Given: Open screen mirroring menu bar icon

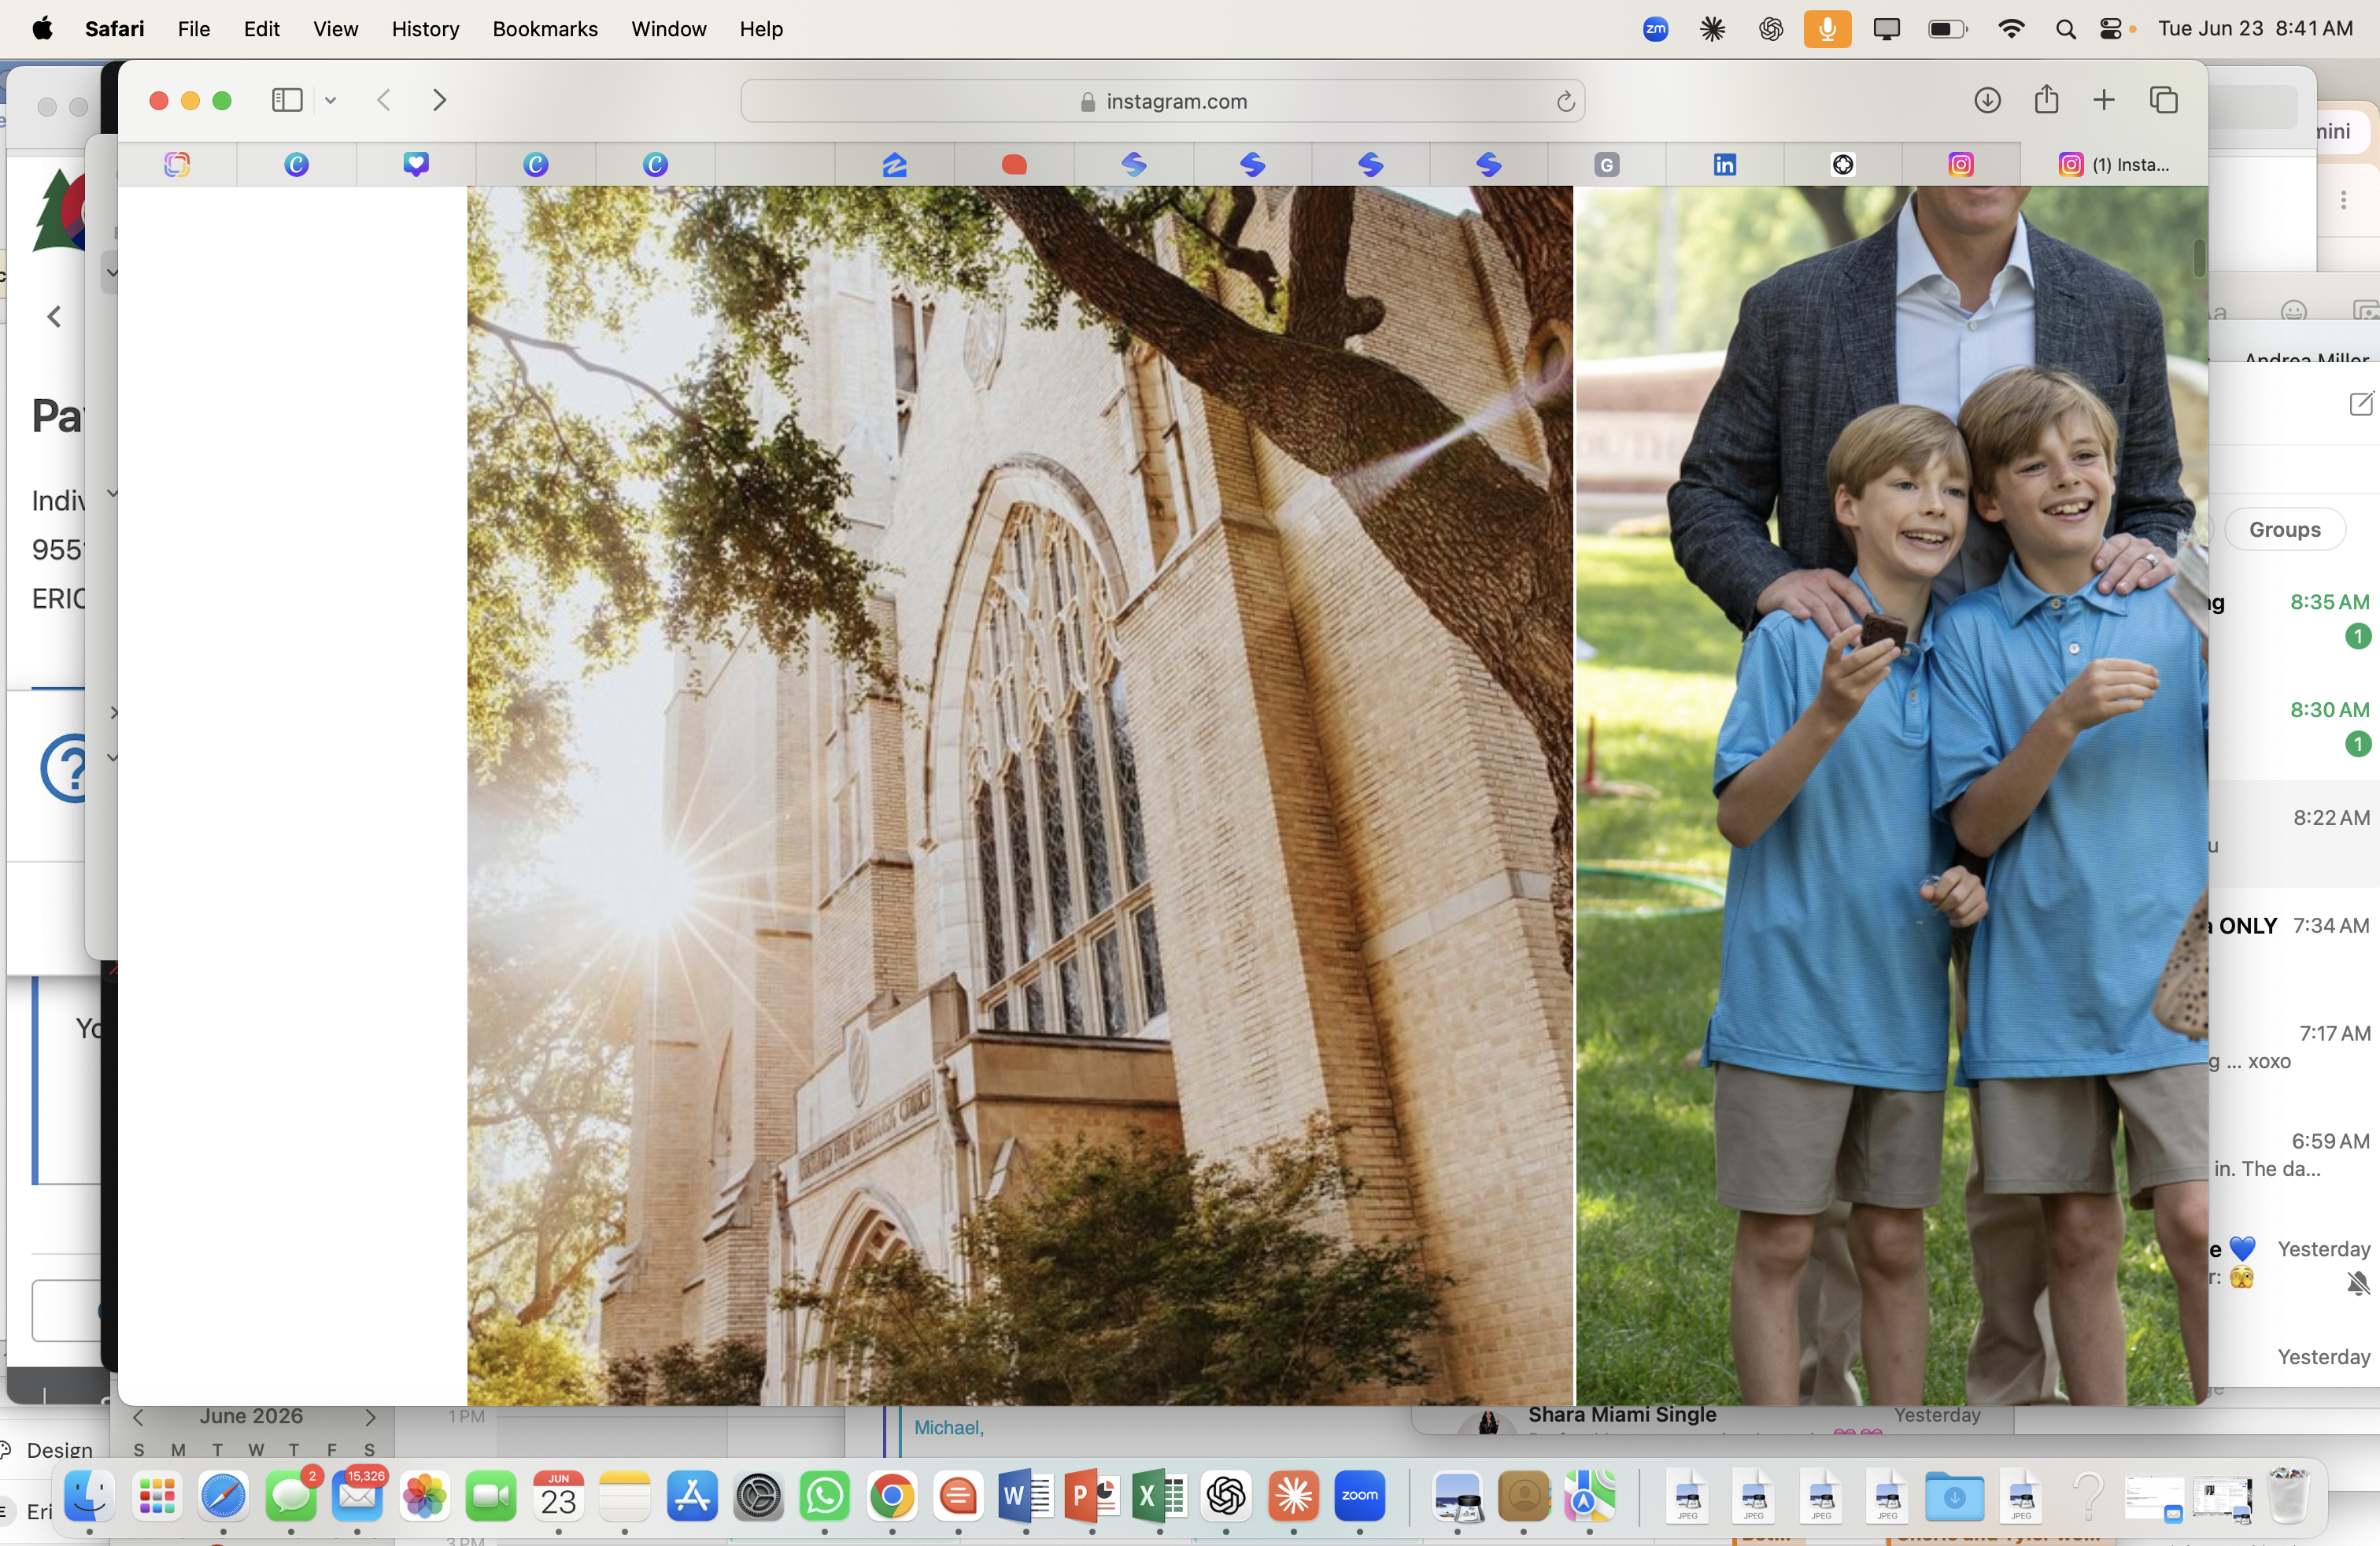Looking at the screenshot, I should pyautogui.click(x=1886, y=29).
